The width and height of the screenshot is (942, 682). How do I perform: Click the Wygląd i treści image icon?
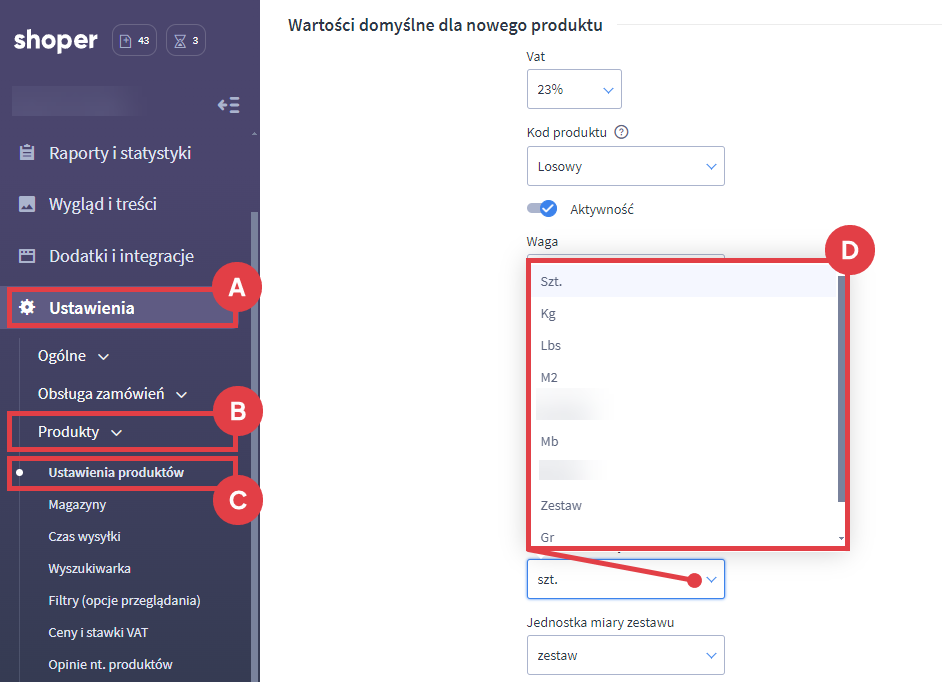[x=27, y=204]
